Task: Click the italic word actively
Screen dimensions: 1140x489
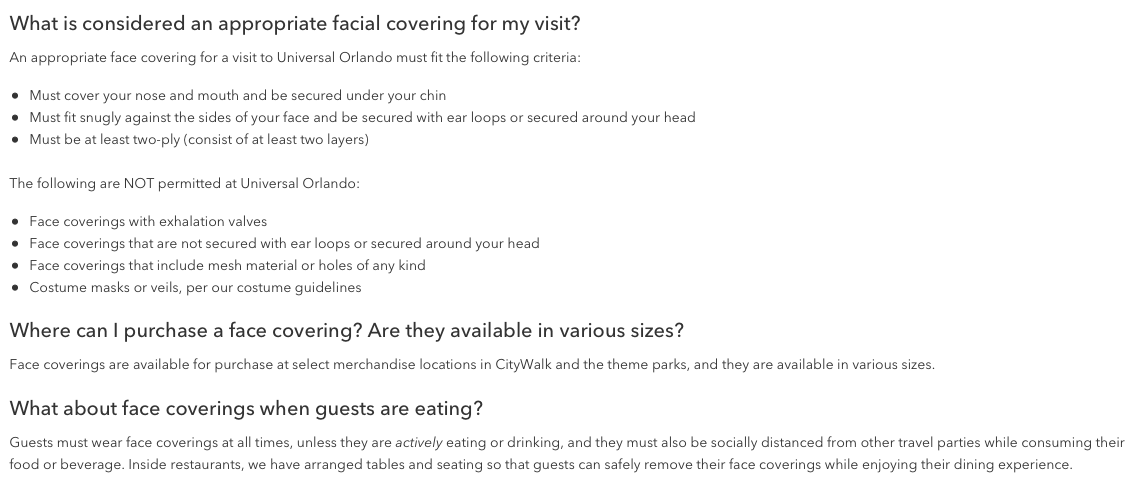Action: click(419, 443)
